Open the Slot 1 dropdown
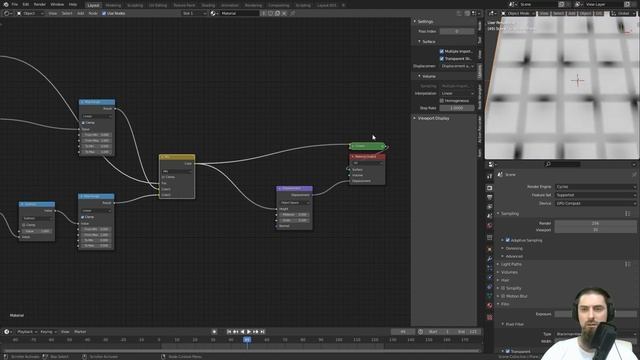Image resolution: width=640 pixels, height=360 pixels. (194, 13)
